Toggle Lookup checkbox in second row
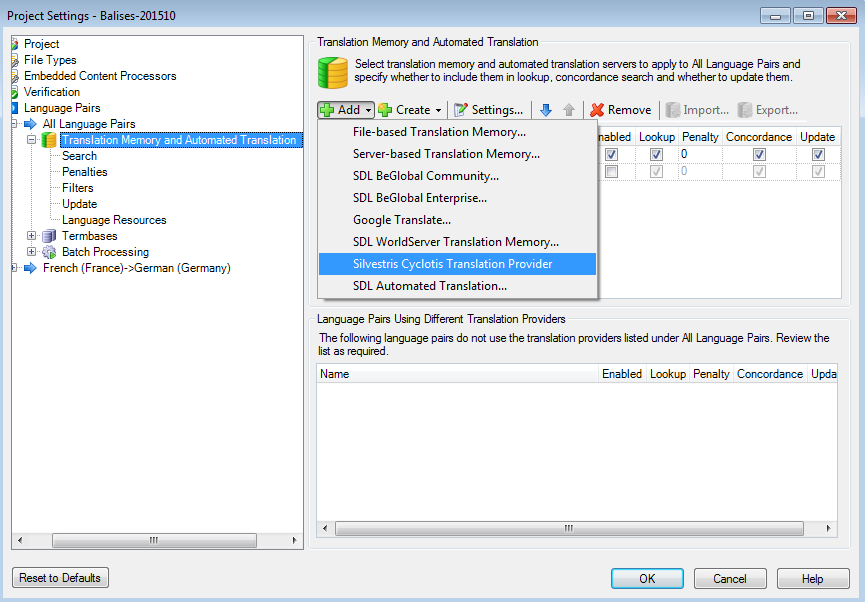Image resolution: width=865 pixels, height=602 pixels. pyautogui.click(x=656, y=172)
